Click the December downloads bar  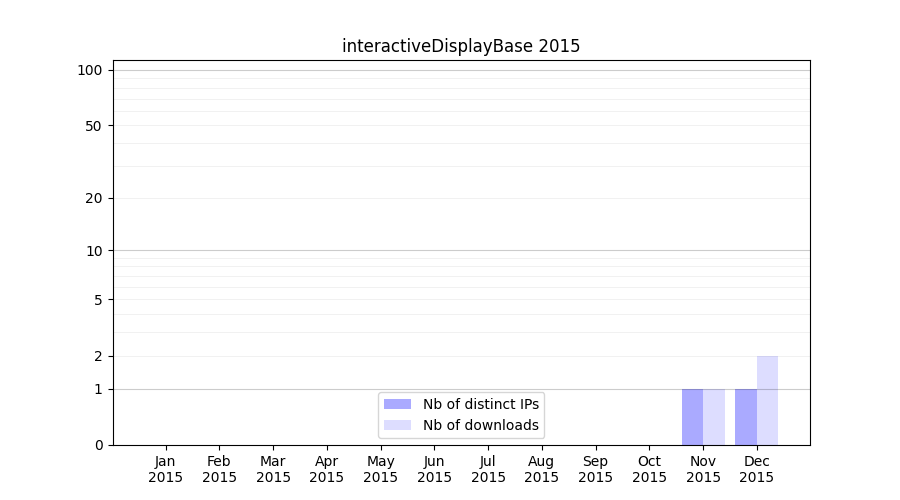[767, 400]
